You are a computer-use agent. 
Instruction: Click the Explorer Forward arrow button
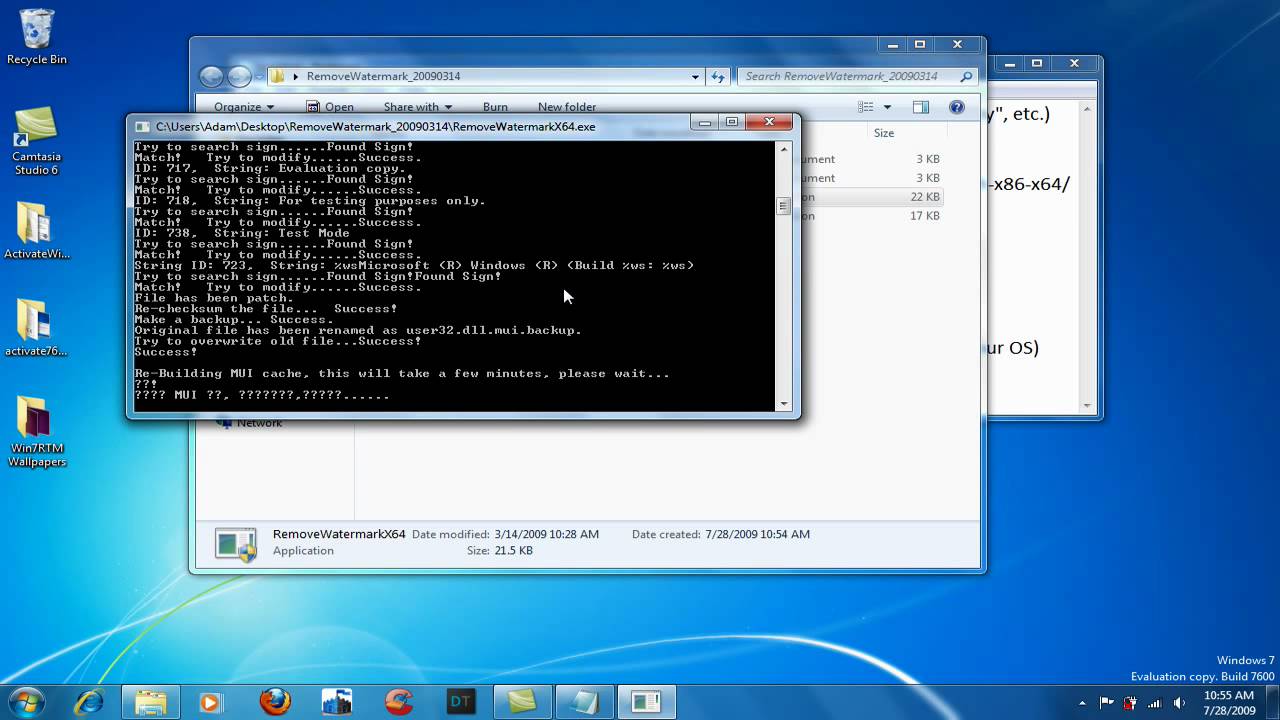pos(240,77)
